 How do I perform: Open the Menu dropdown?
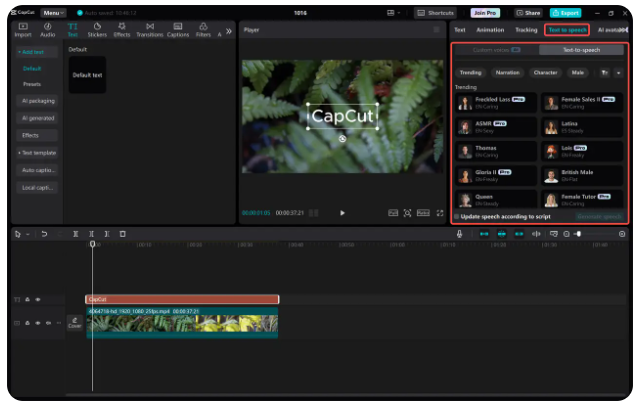tap(53, 13)
